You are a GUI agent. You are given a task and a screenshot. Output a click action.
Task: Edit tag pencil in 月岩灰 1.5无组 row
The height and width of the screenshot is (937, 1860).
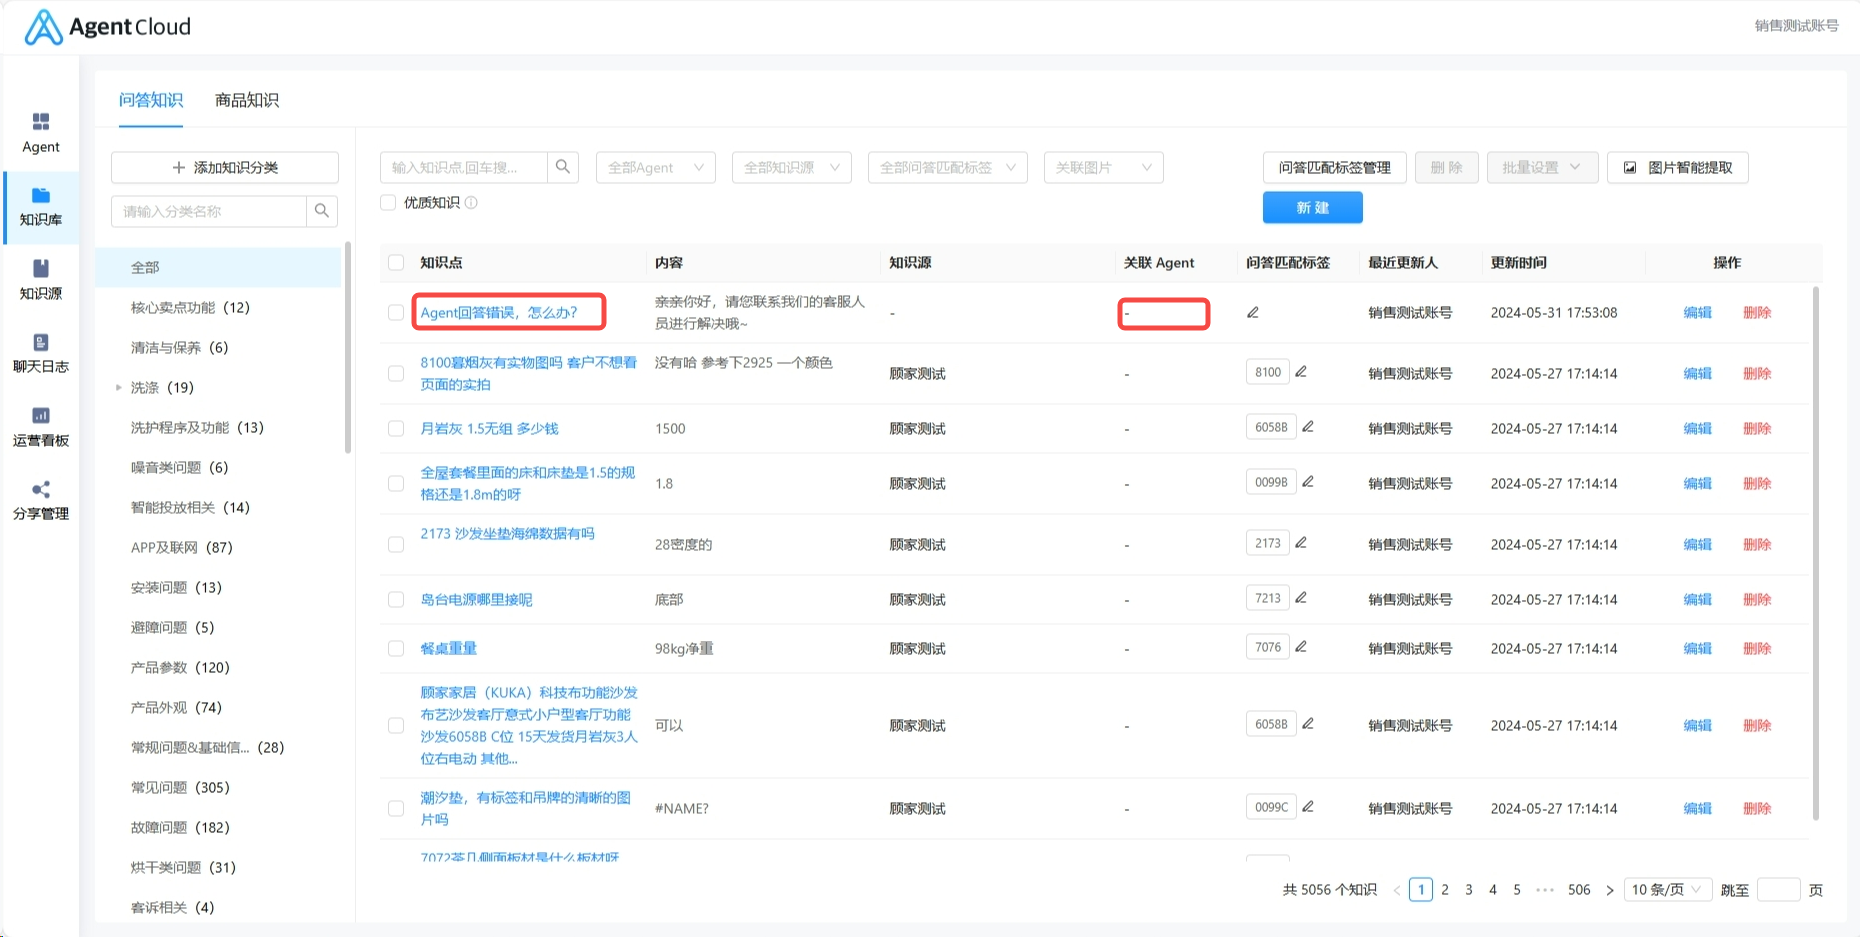click(1308, 427)
